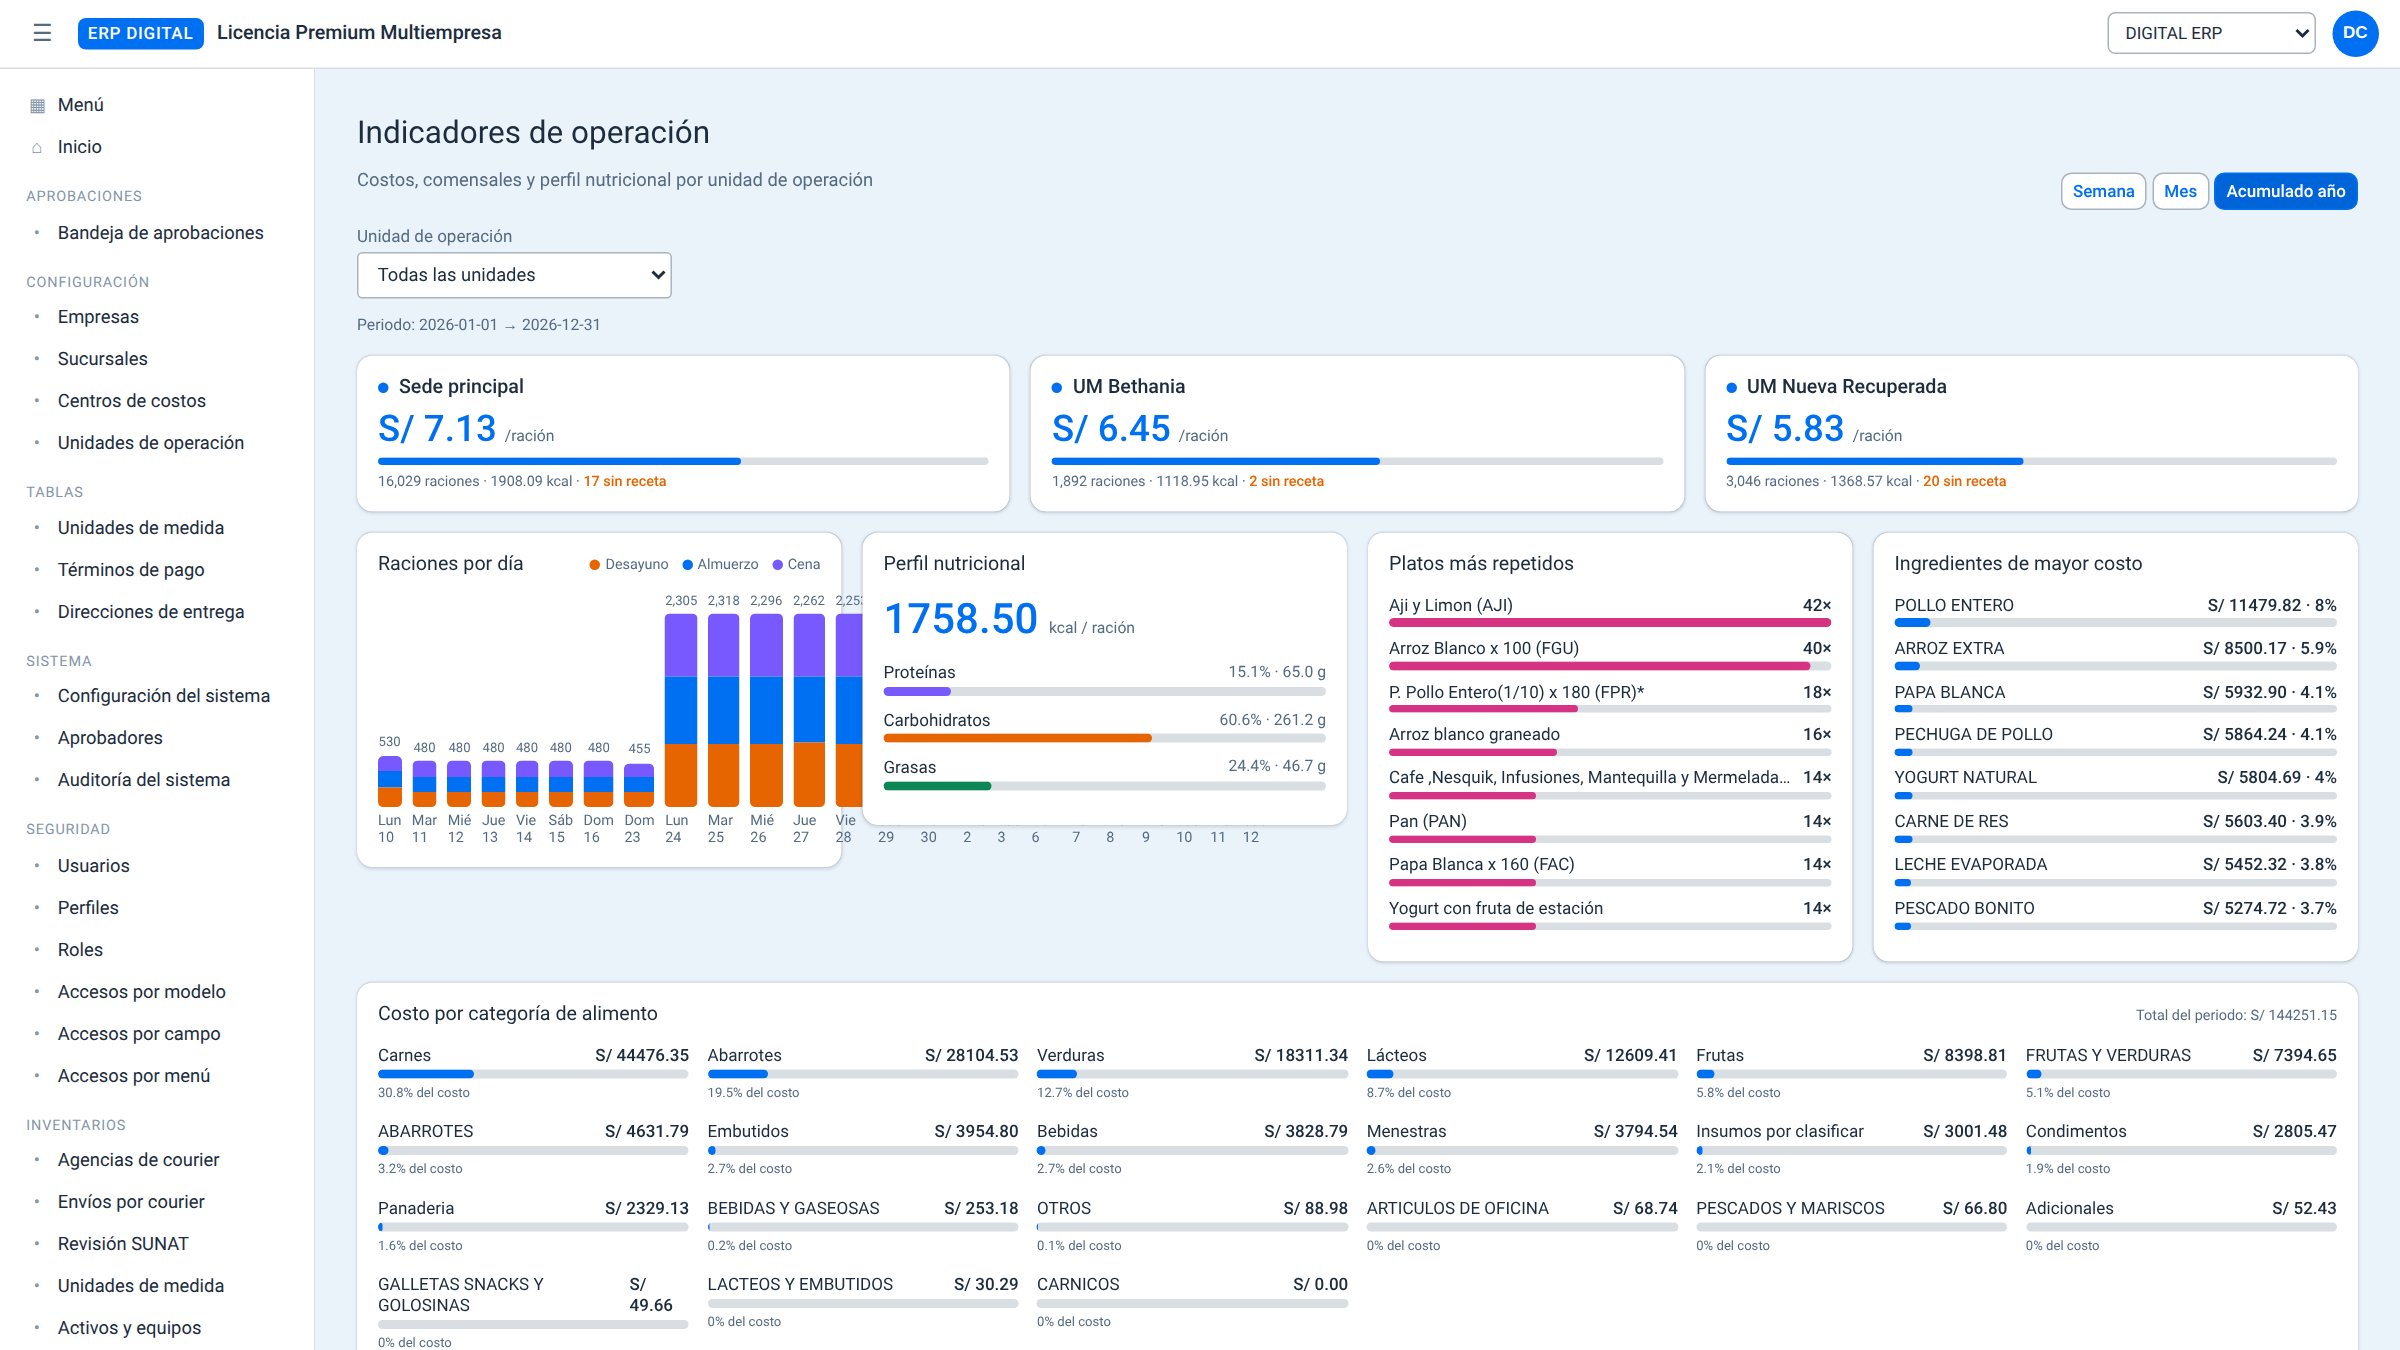The image size is (2400, 1350).
Task: Open Aprobadores in the sidebar
Action: 110,738
